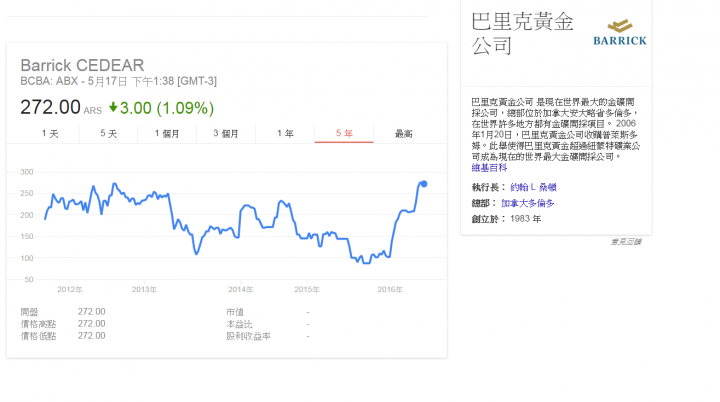
Task: Show the 1 年 chart range
Action: point(284,133)
